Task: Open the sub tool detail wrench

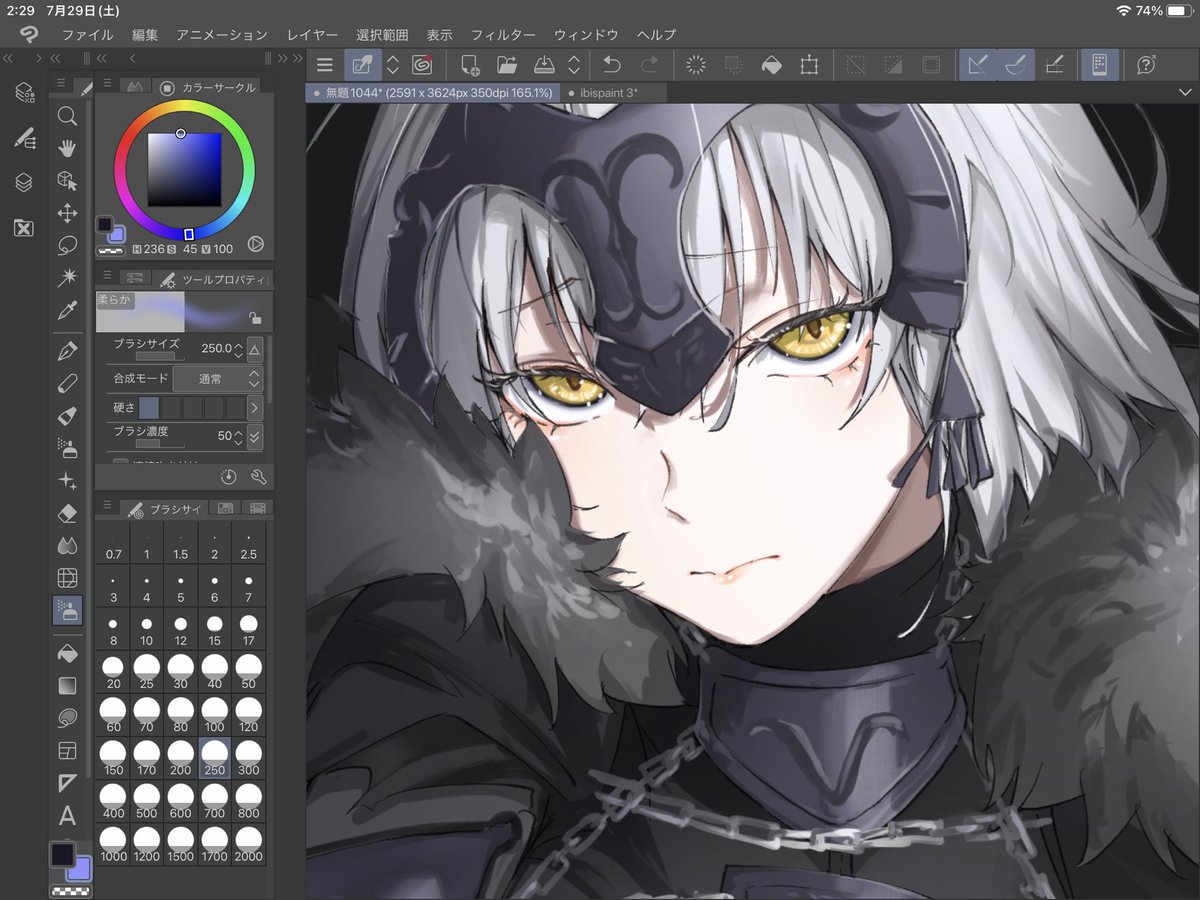Action: tap(258, 477)
